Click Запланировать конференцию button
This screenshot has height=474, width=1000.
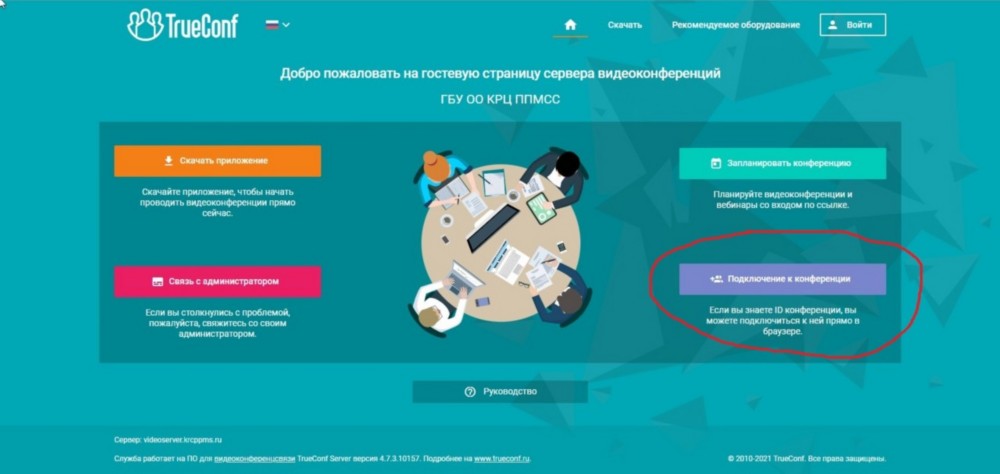pos(782,163)
